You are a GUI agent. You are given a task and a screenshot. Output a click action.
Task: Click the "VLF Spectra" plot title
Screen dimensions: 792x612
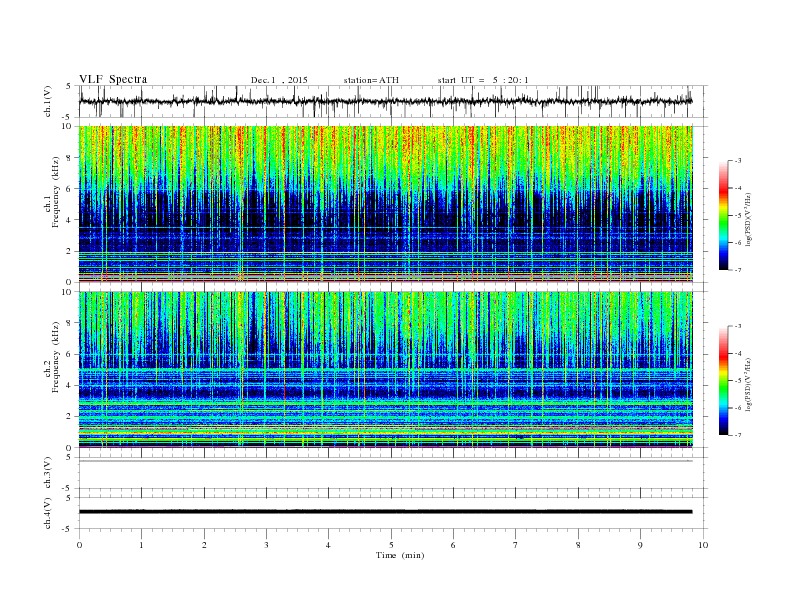(113, 79)
